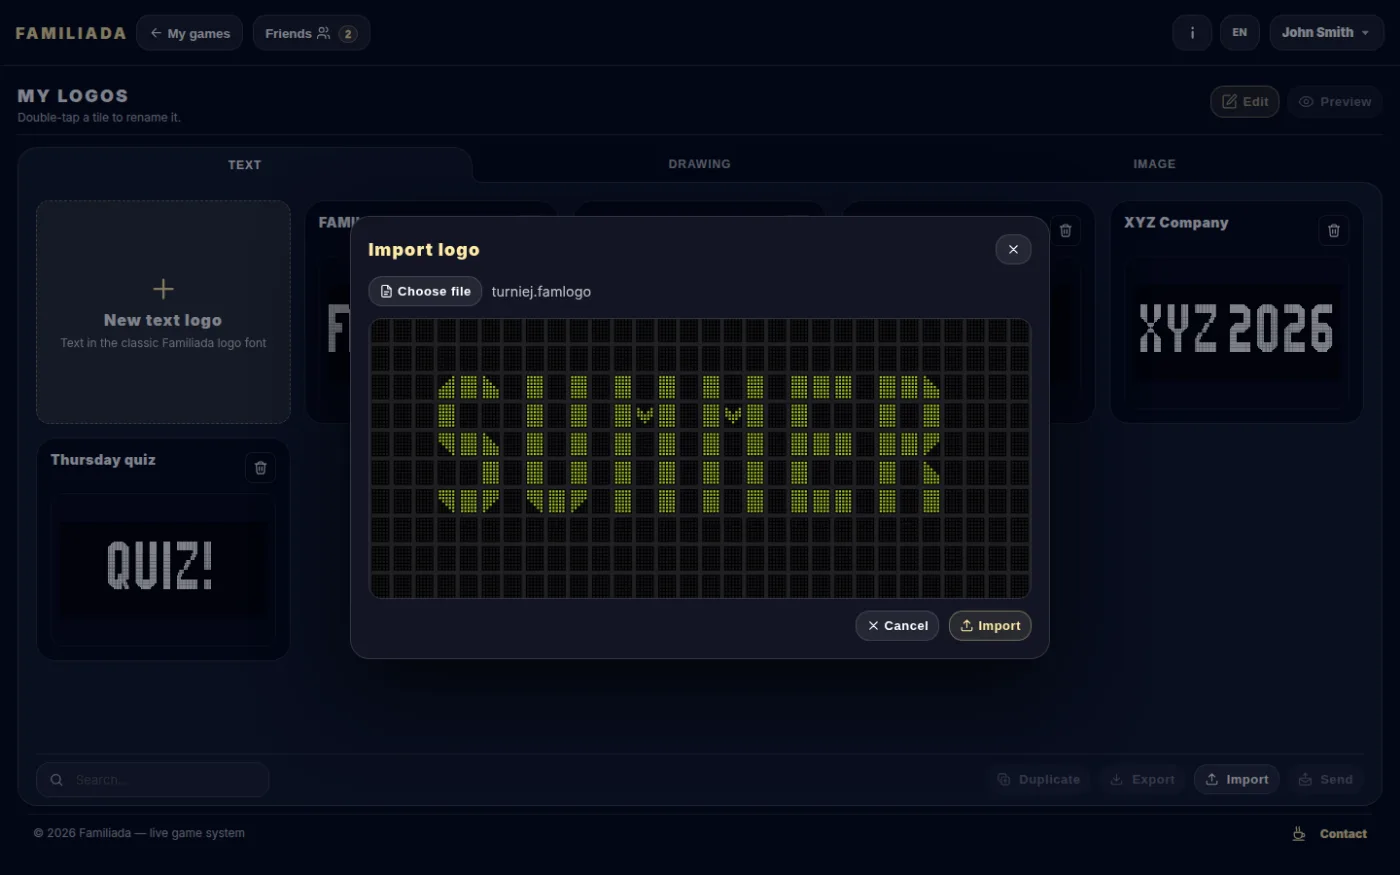Viewport: 1400px width, 875px height.
Task: Open the XYZ 2026 logo thumbnail
Action: pyautogui.click(x=1236, y=329)
